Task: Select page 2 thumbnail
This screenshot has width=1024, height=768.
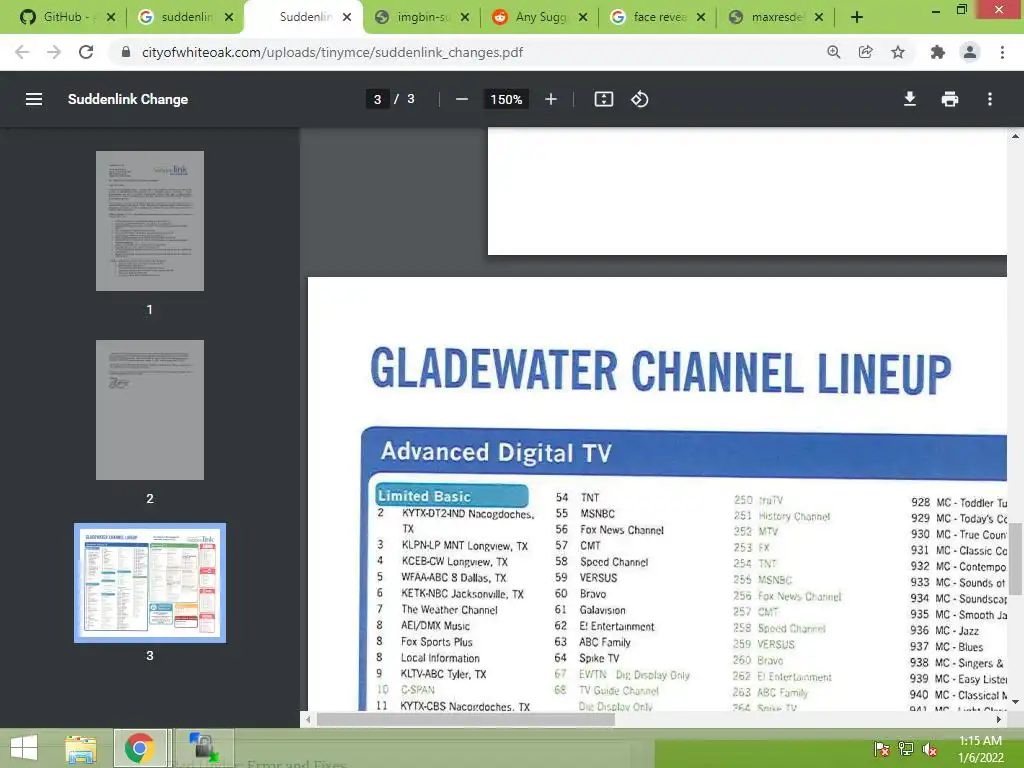Action: pos(150,409)
